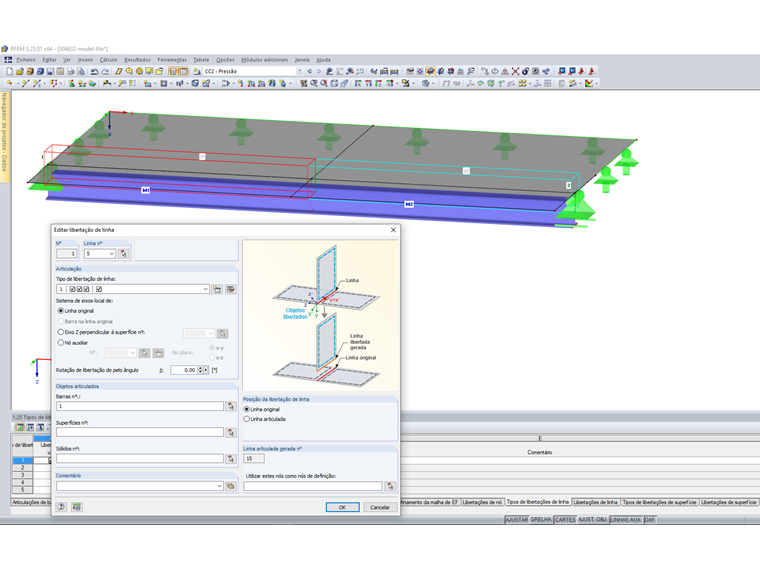760x570 pixels.
Task: Pick surfaces graphically for Superfícies nº
Action: [231, 432]
